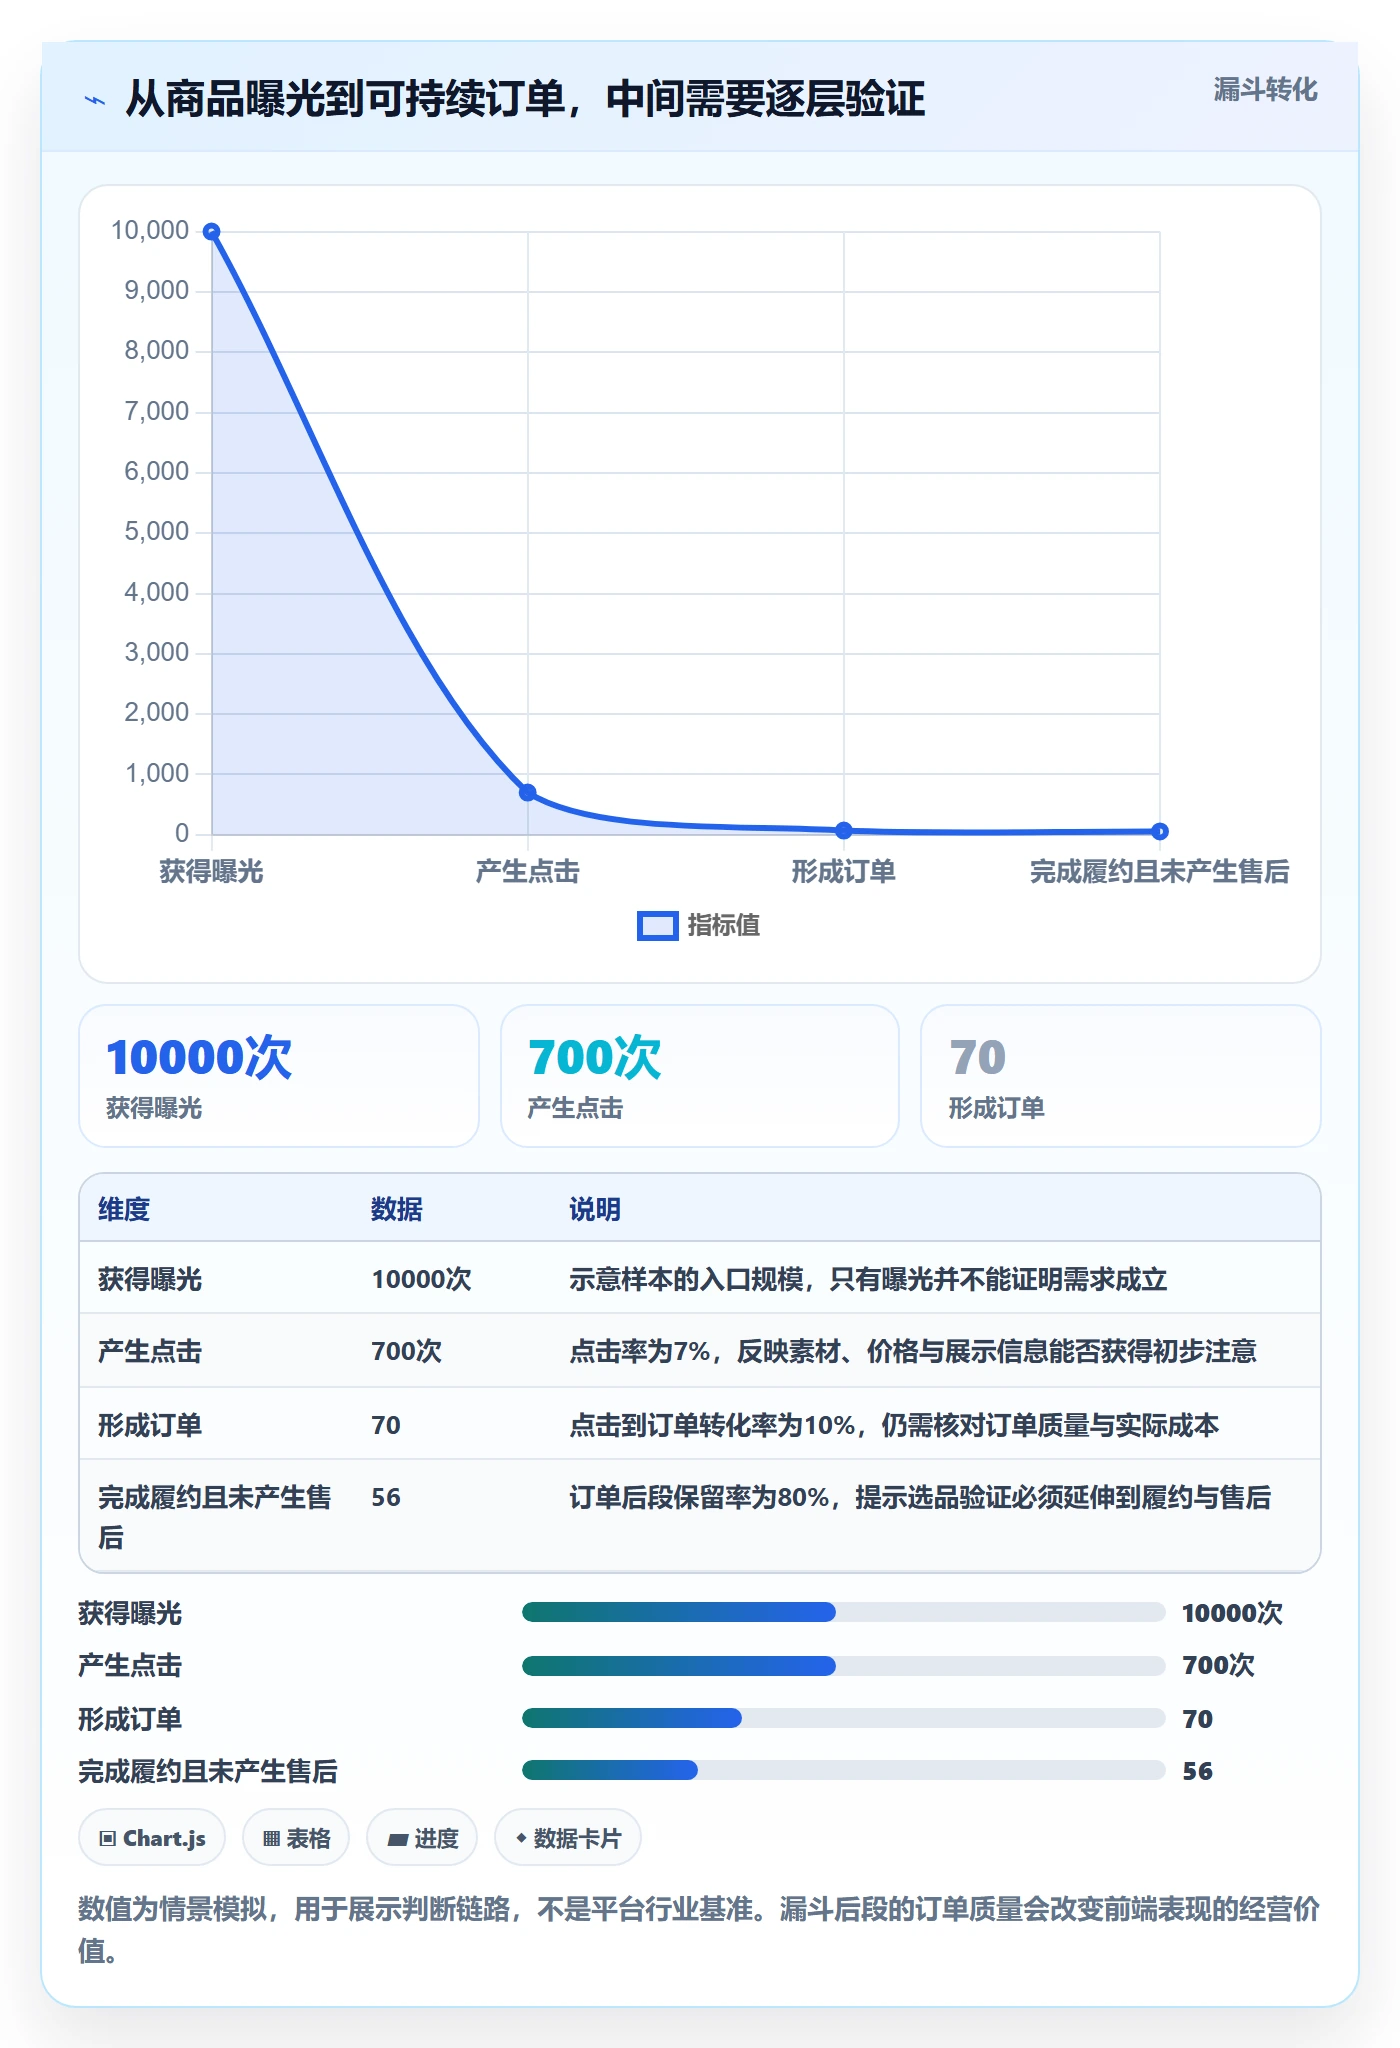Click the 表格 grid icon

[271, 1838]
